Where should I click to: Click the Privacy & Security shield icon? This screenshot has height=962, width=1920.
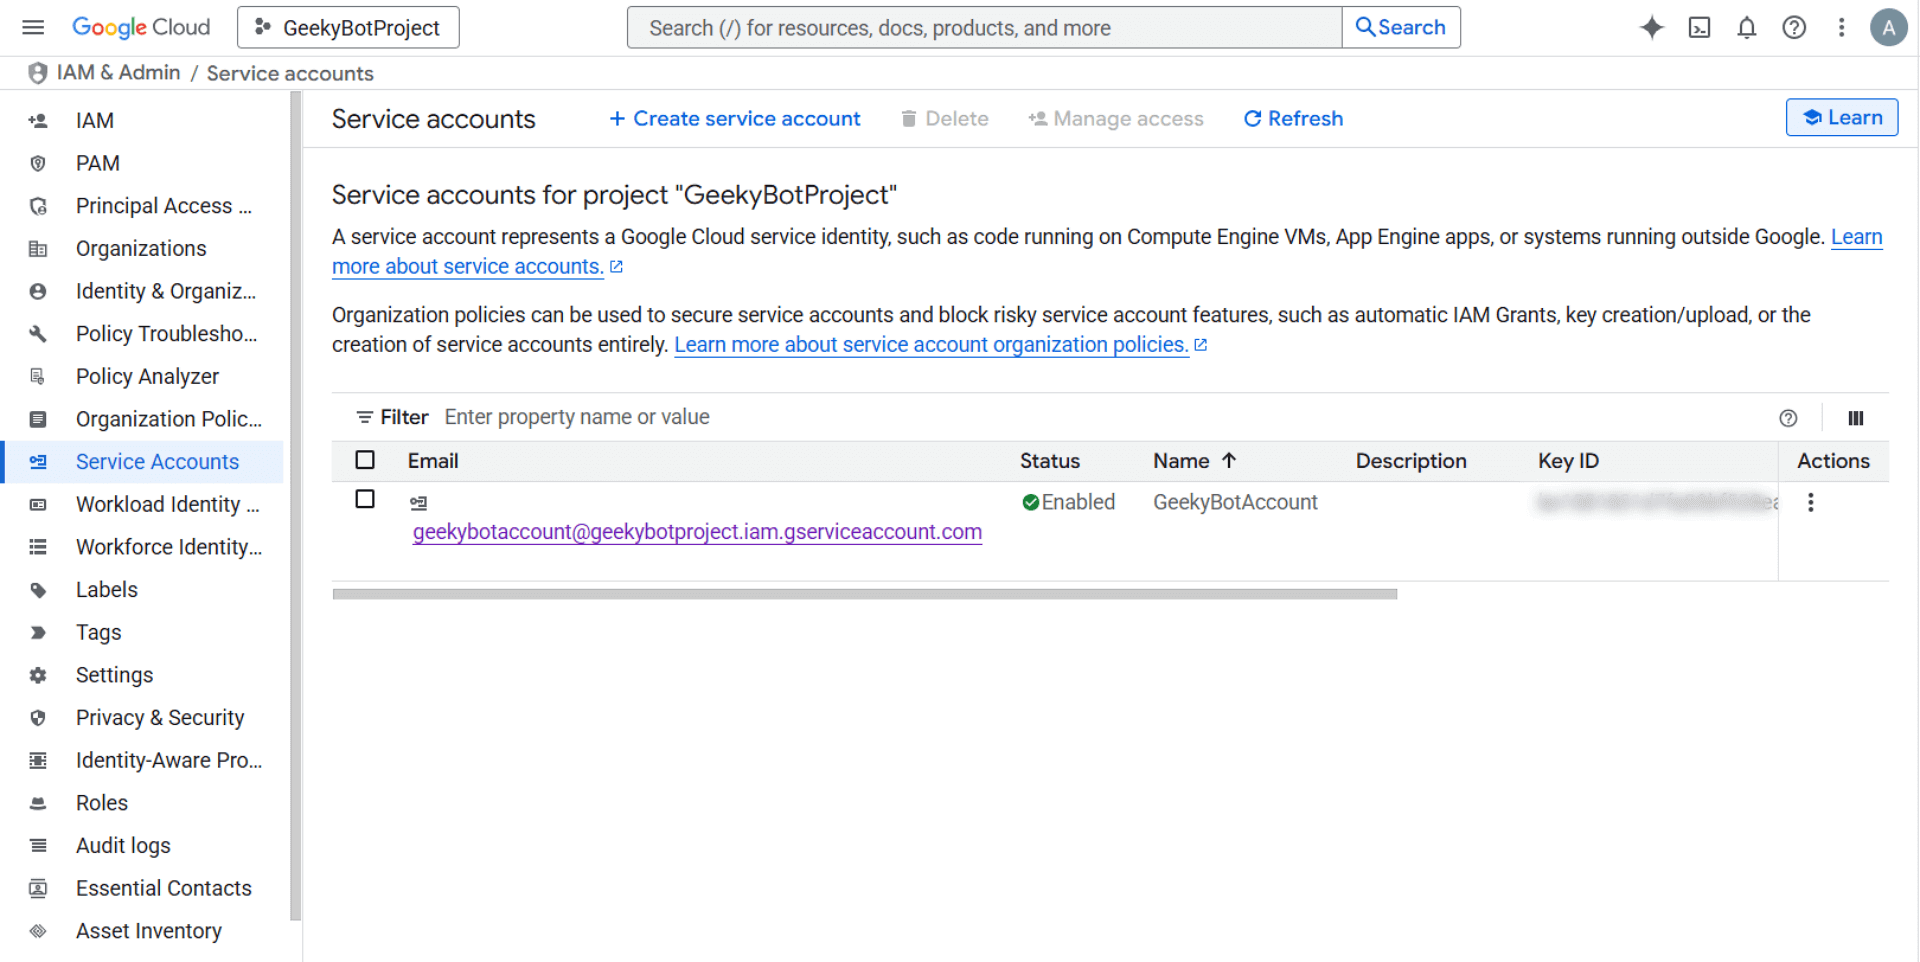pos(38,718)
